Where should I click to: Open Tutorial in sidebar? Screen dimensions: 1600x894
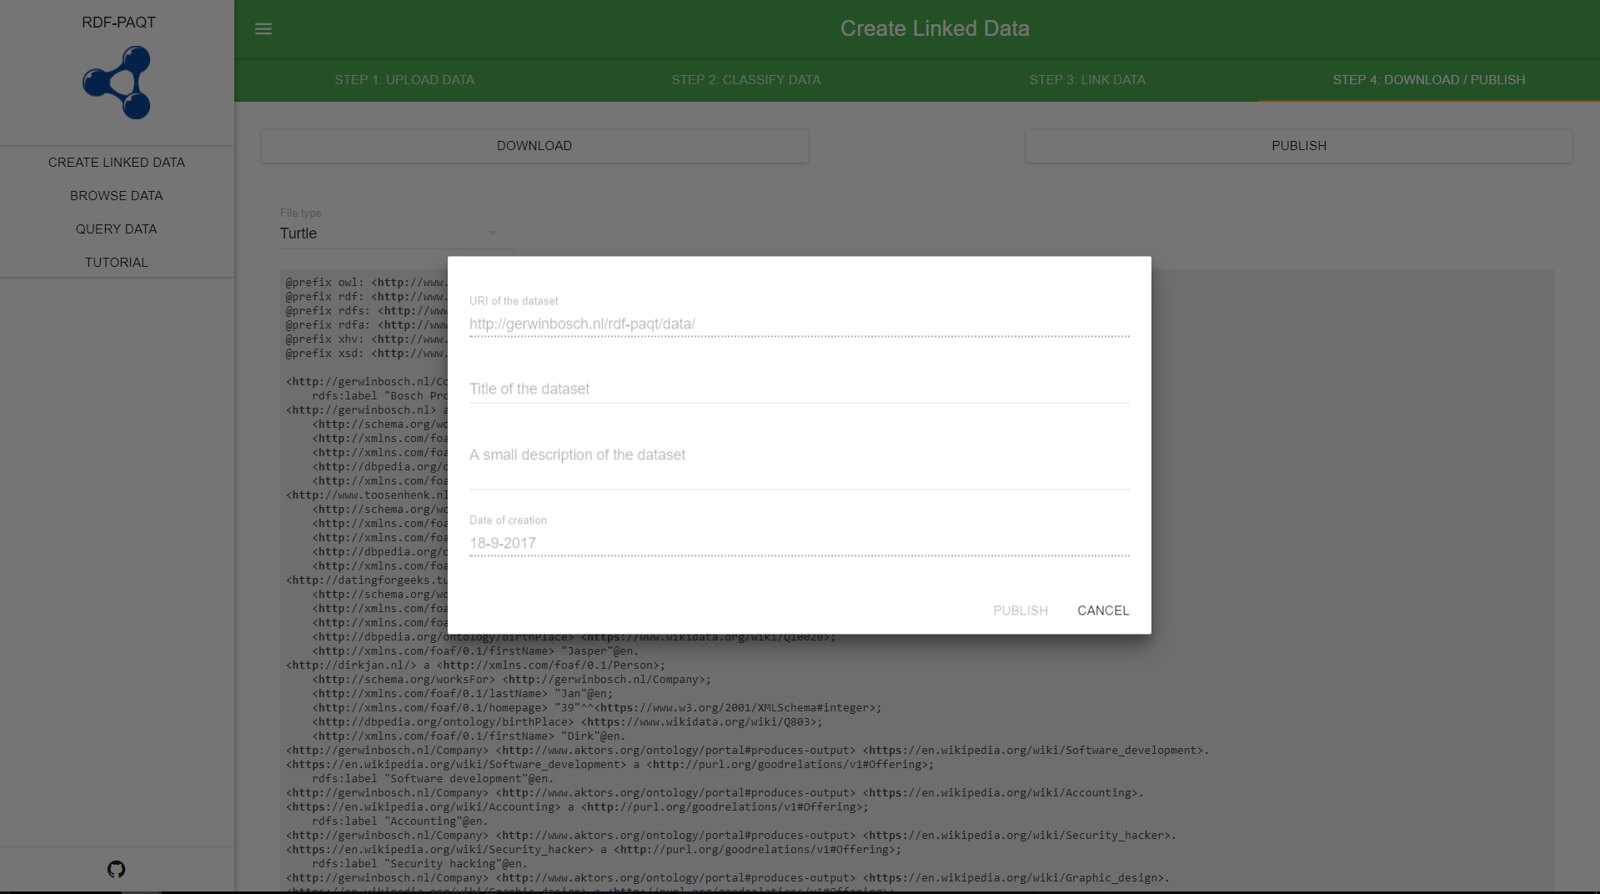point(117,262)
